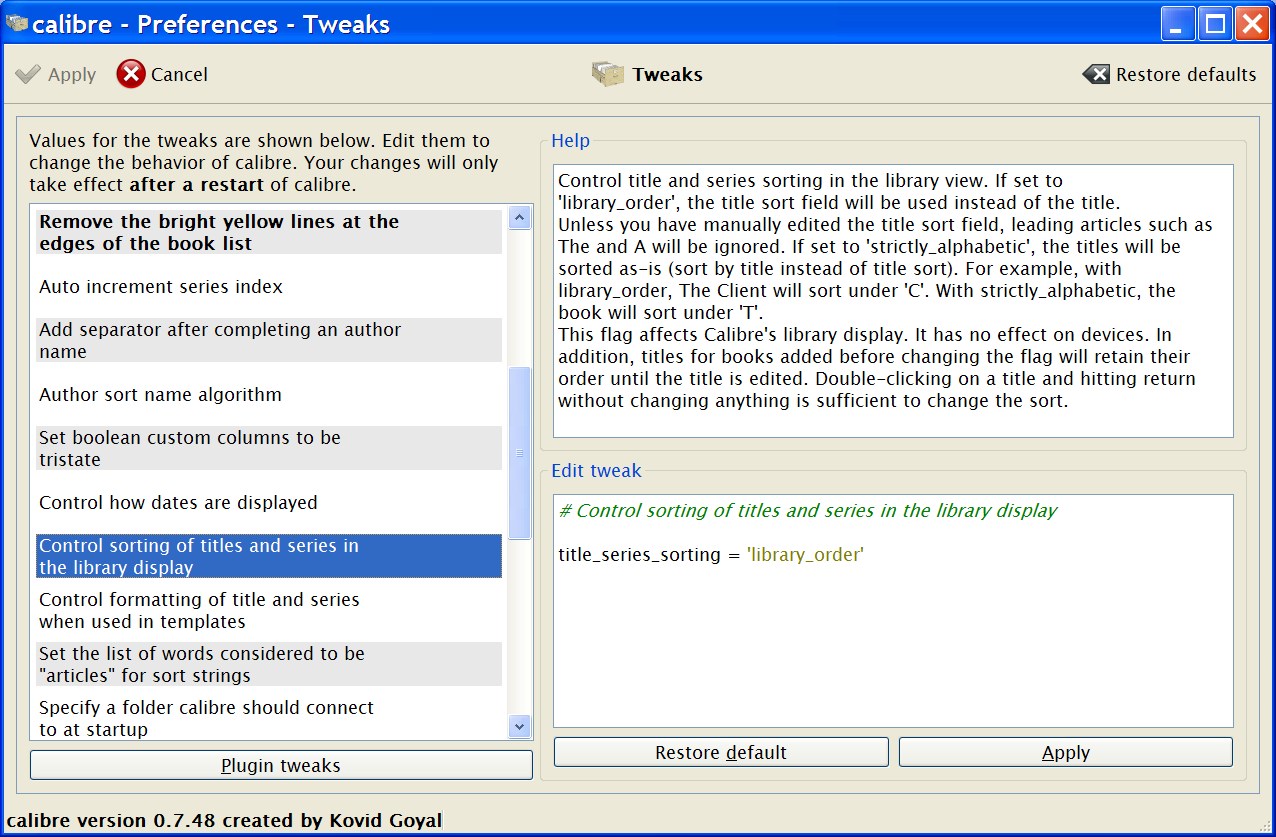Open the Plugin tweaks button
Image resolution: width=1276 pixels, height=837 pixels.
(281, 765)
